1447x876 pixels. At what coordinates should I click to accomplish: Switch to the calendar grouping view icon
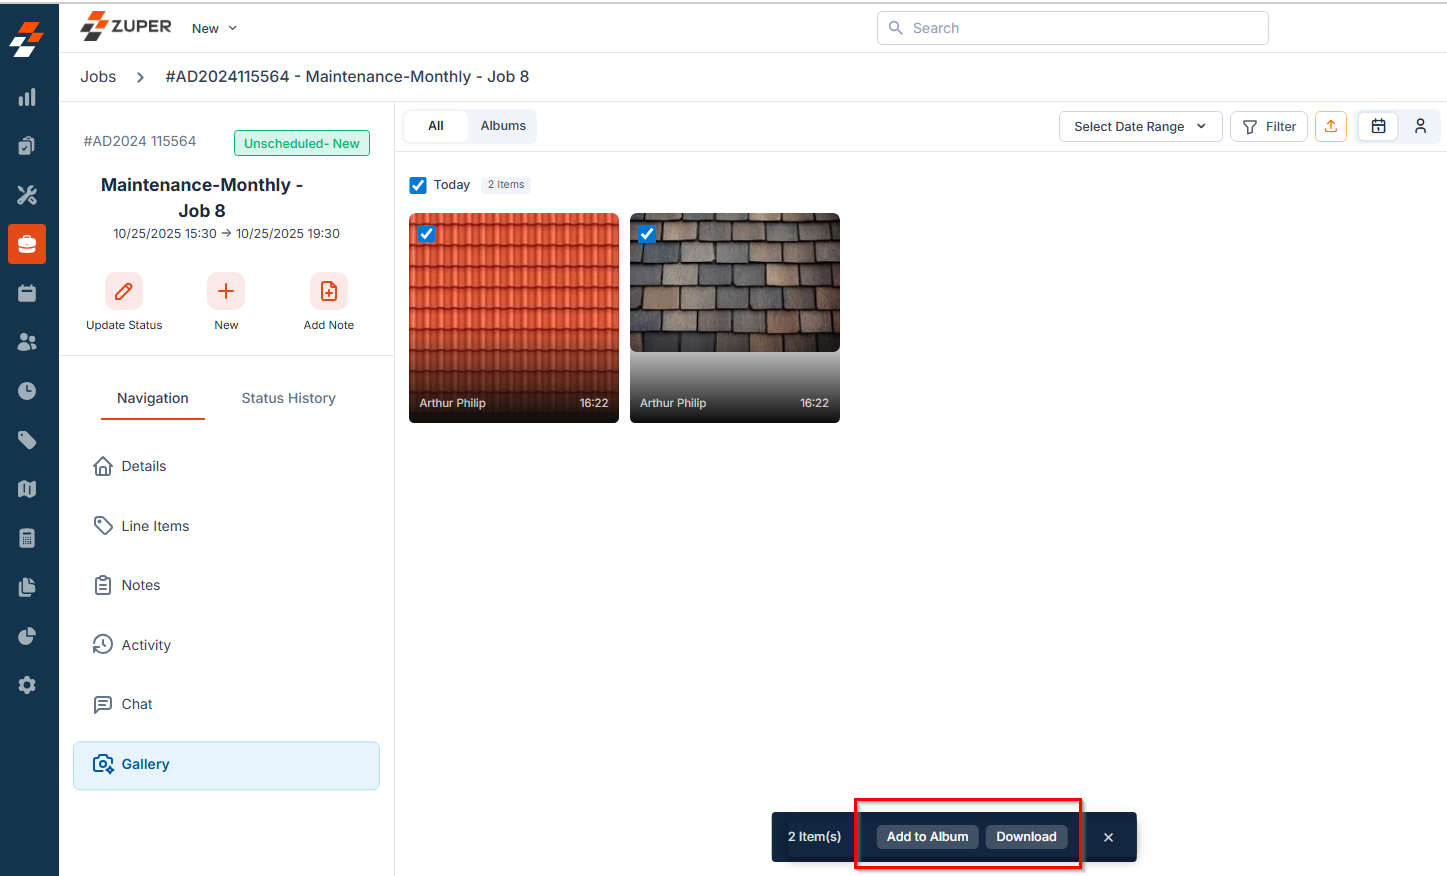pos(1378,126)
